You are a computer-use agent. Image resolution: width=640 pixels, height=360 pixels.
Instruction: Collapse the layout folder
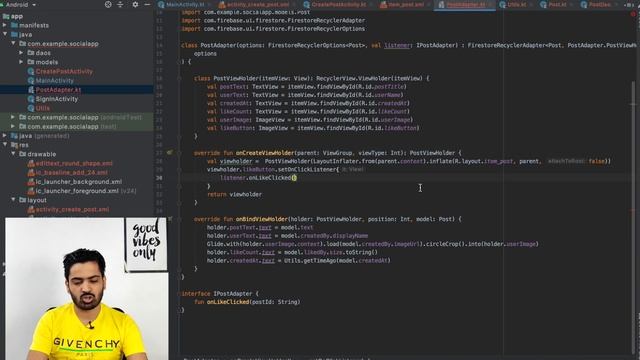click(x=13, y=200)
